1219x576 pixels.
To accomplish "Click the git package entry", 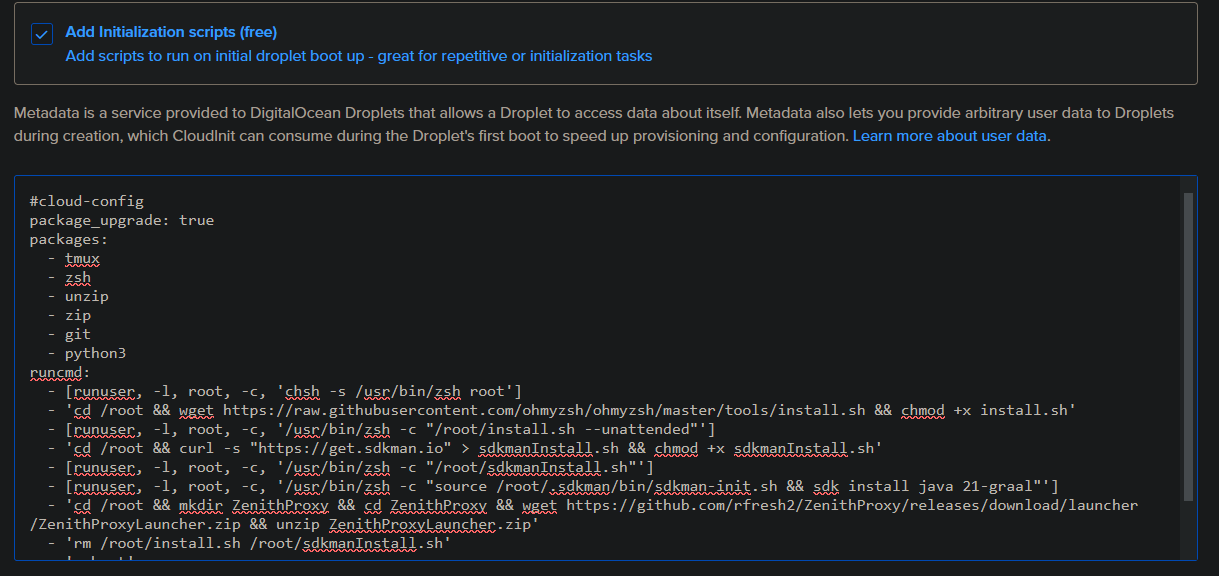I will [79, 333].
